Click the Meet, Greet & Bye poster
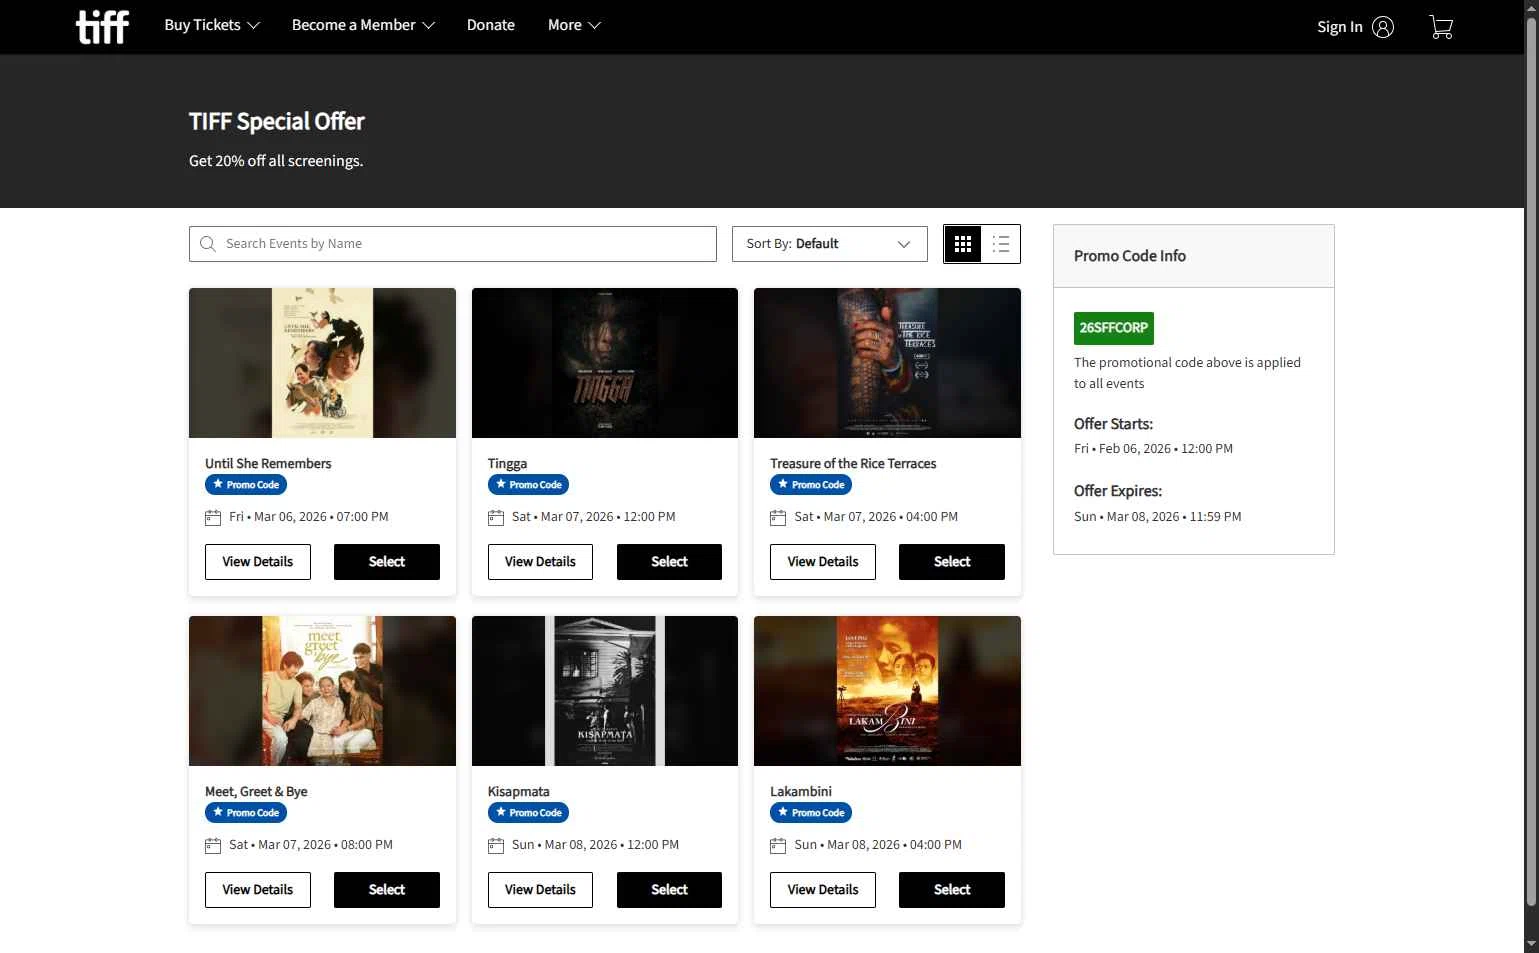The height and width of the screenshot is (953, 1539). coord(322,691)
